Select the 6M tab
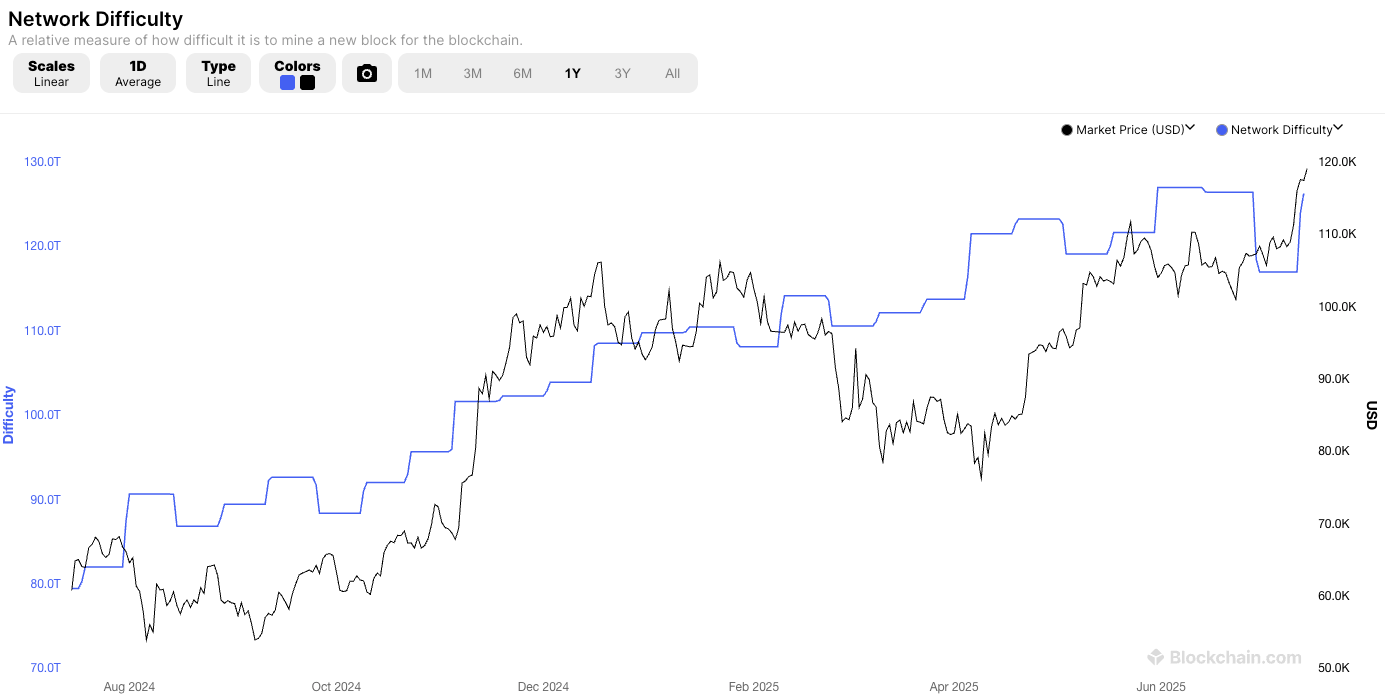The image size is (1385, 696). tap(522, 72)
